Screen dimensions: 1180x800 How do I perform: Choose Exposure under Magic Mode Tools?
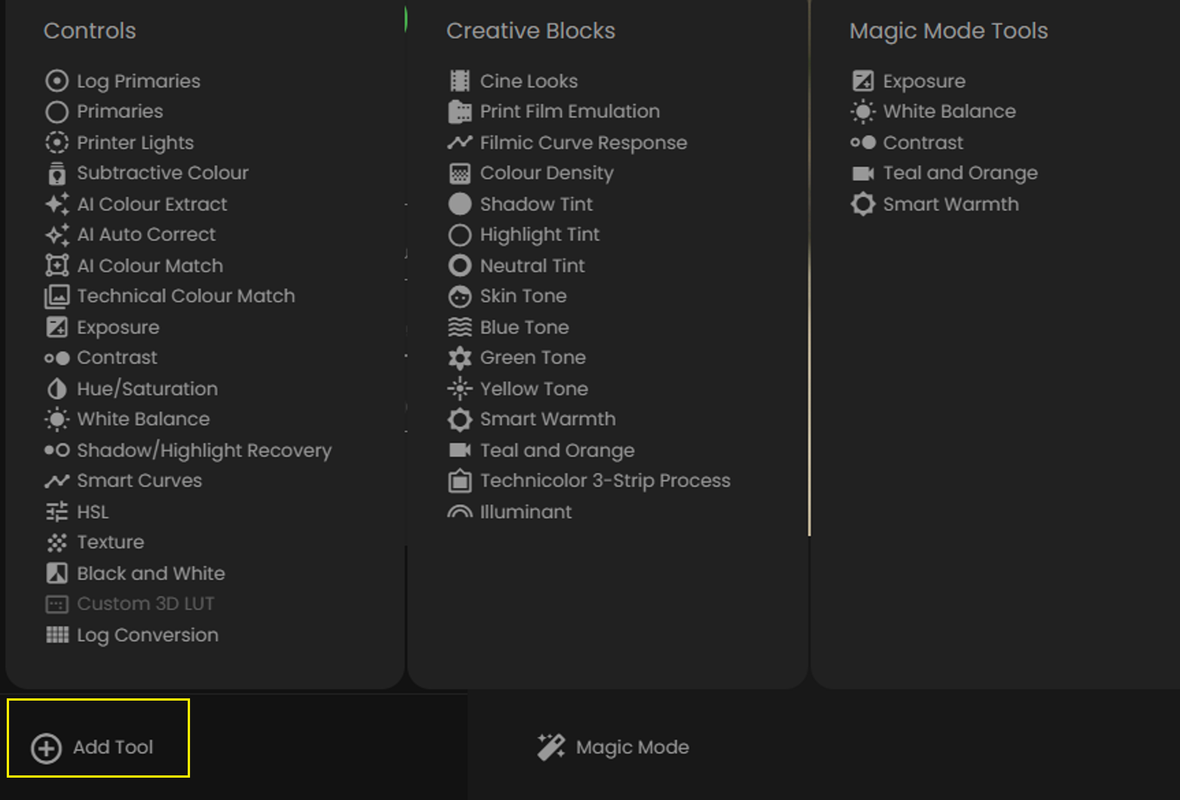(x=908, y=81)
